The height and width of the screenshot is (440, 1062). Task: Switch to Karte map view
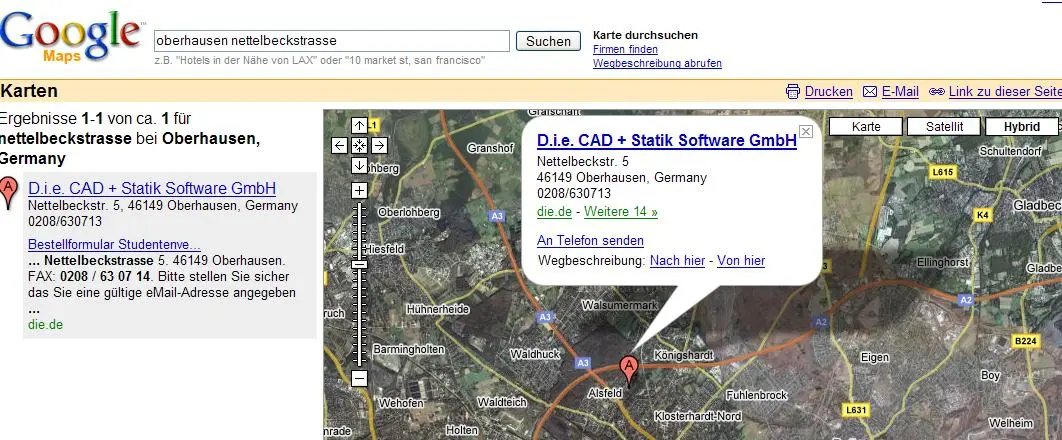[866, 127]
